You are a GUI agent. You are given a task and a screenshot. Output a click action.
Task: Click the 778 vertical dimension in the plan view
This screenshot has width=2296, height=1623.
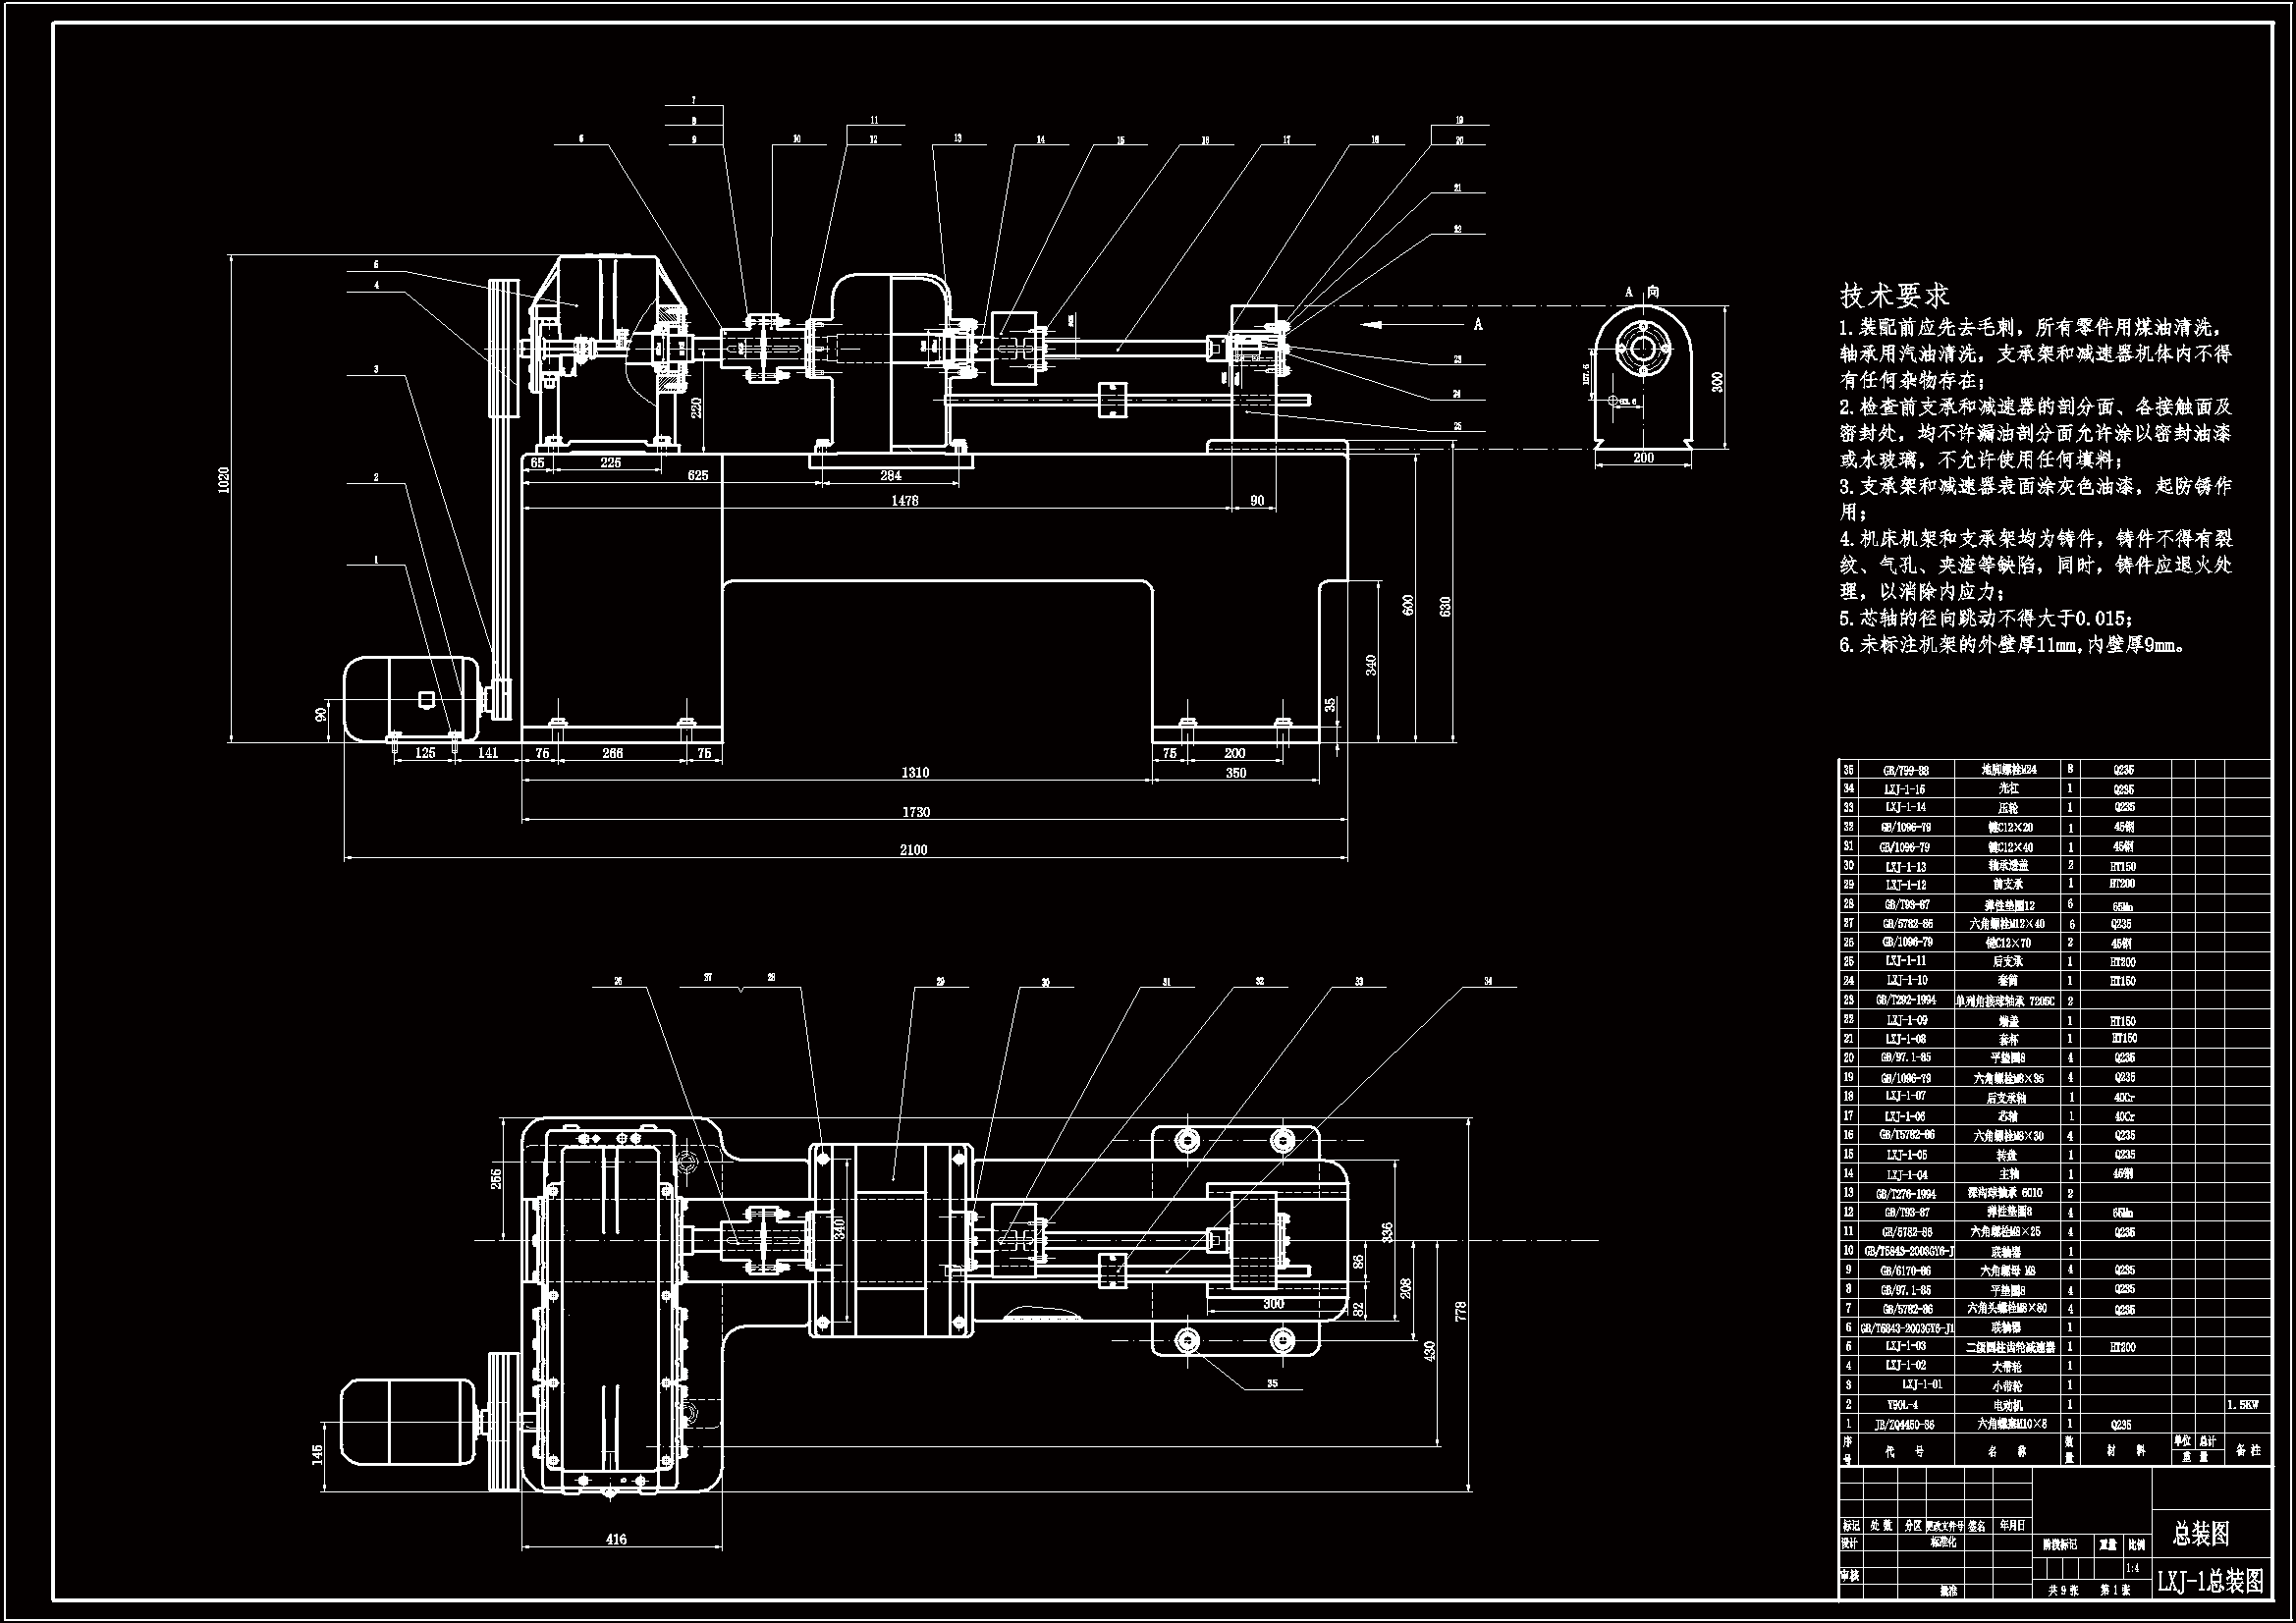click(x=1461, y=1313)
